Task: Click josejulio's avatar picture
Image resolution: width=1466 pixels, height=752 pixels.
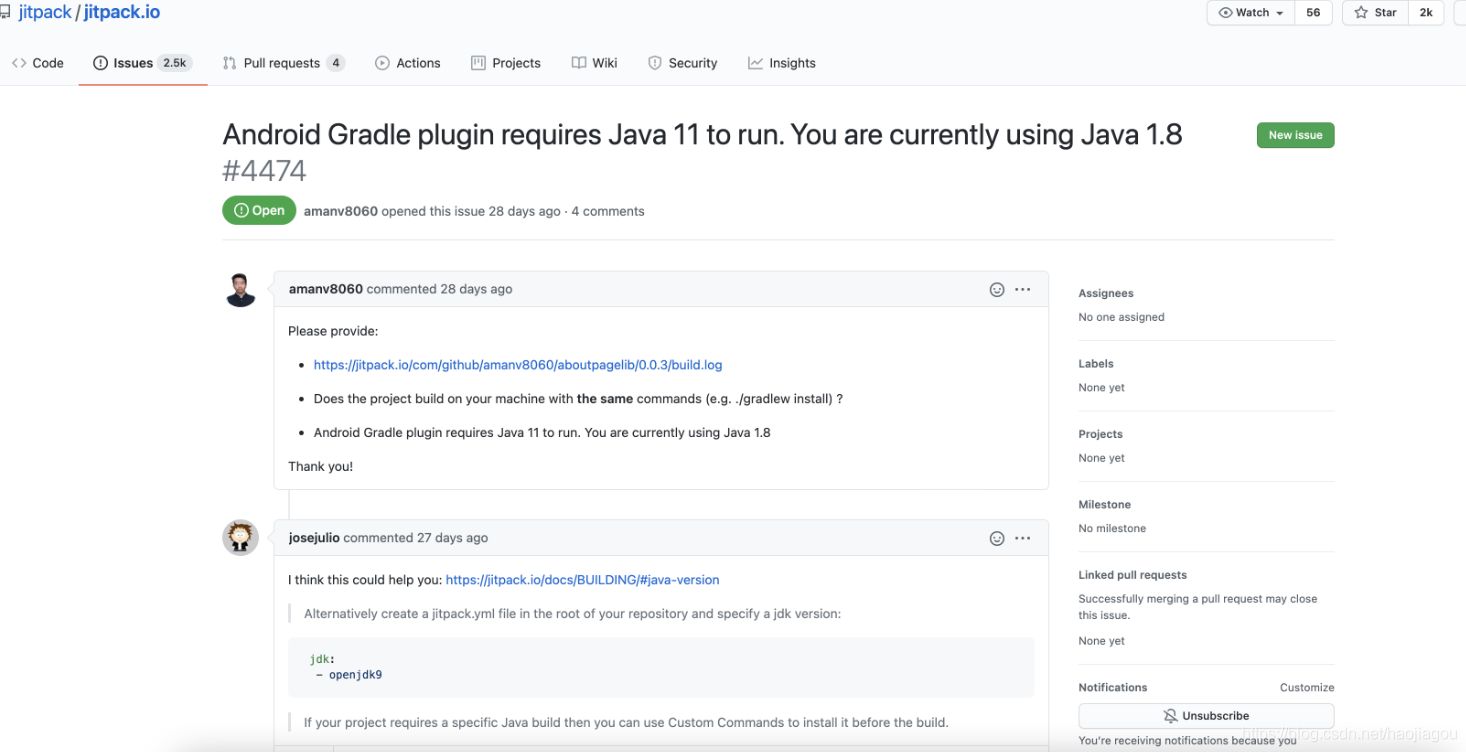Action: click(240, 538)
